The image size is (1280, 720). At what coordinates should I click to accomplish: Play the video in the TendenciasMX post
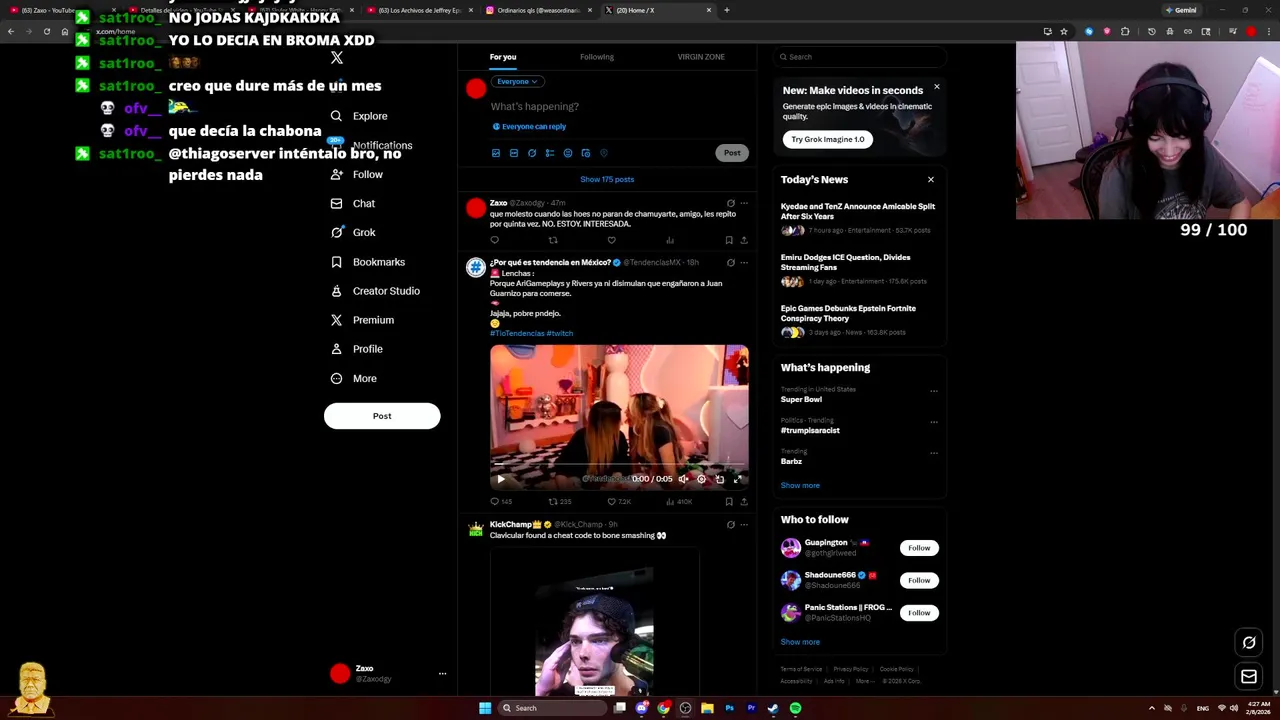(x=501, y=479)
